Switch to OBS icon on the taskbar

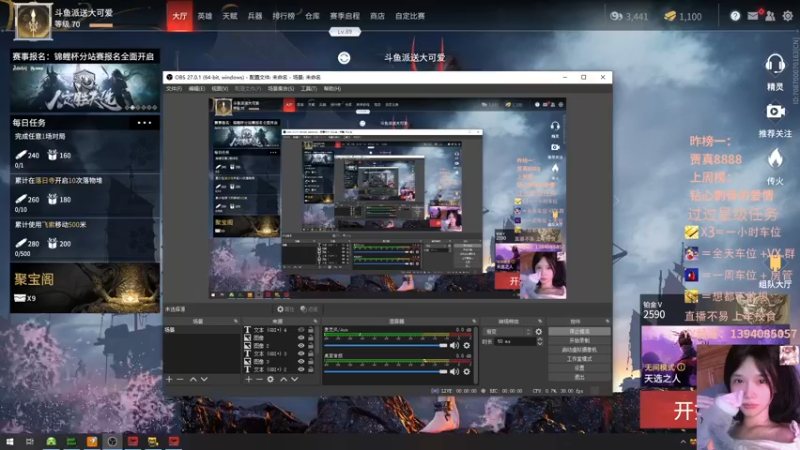[x=112, y=441]
